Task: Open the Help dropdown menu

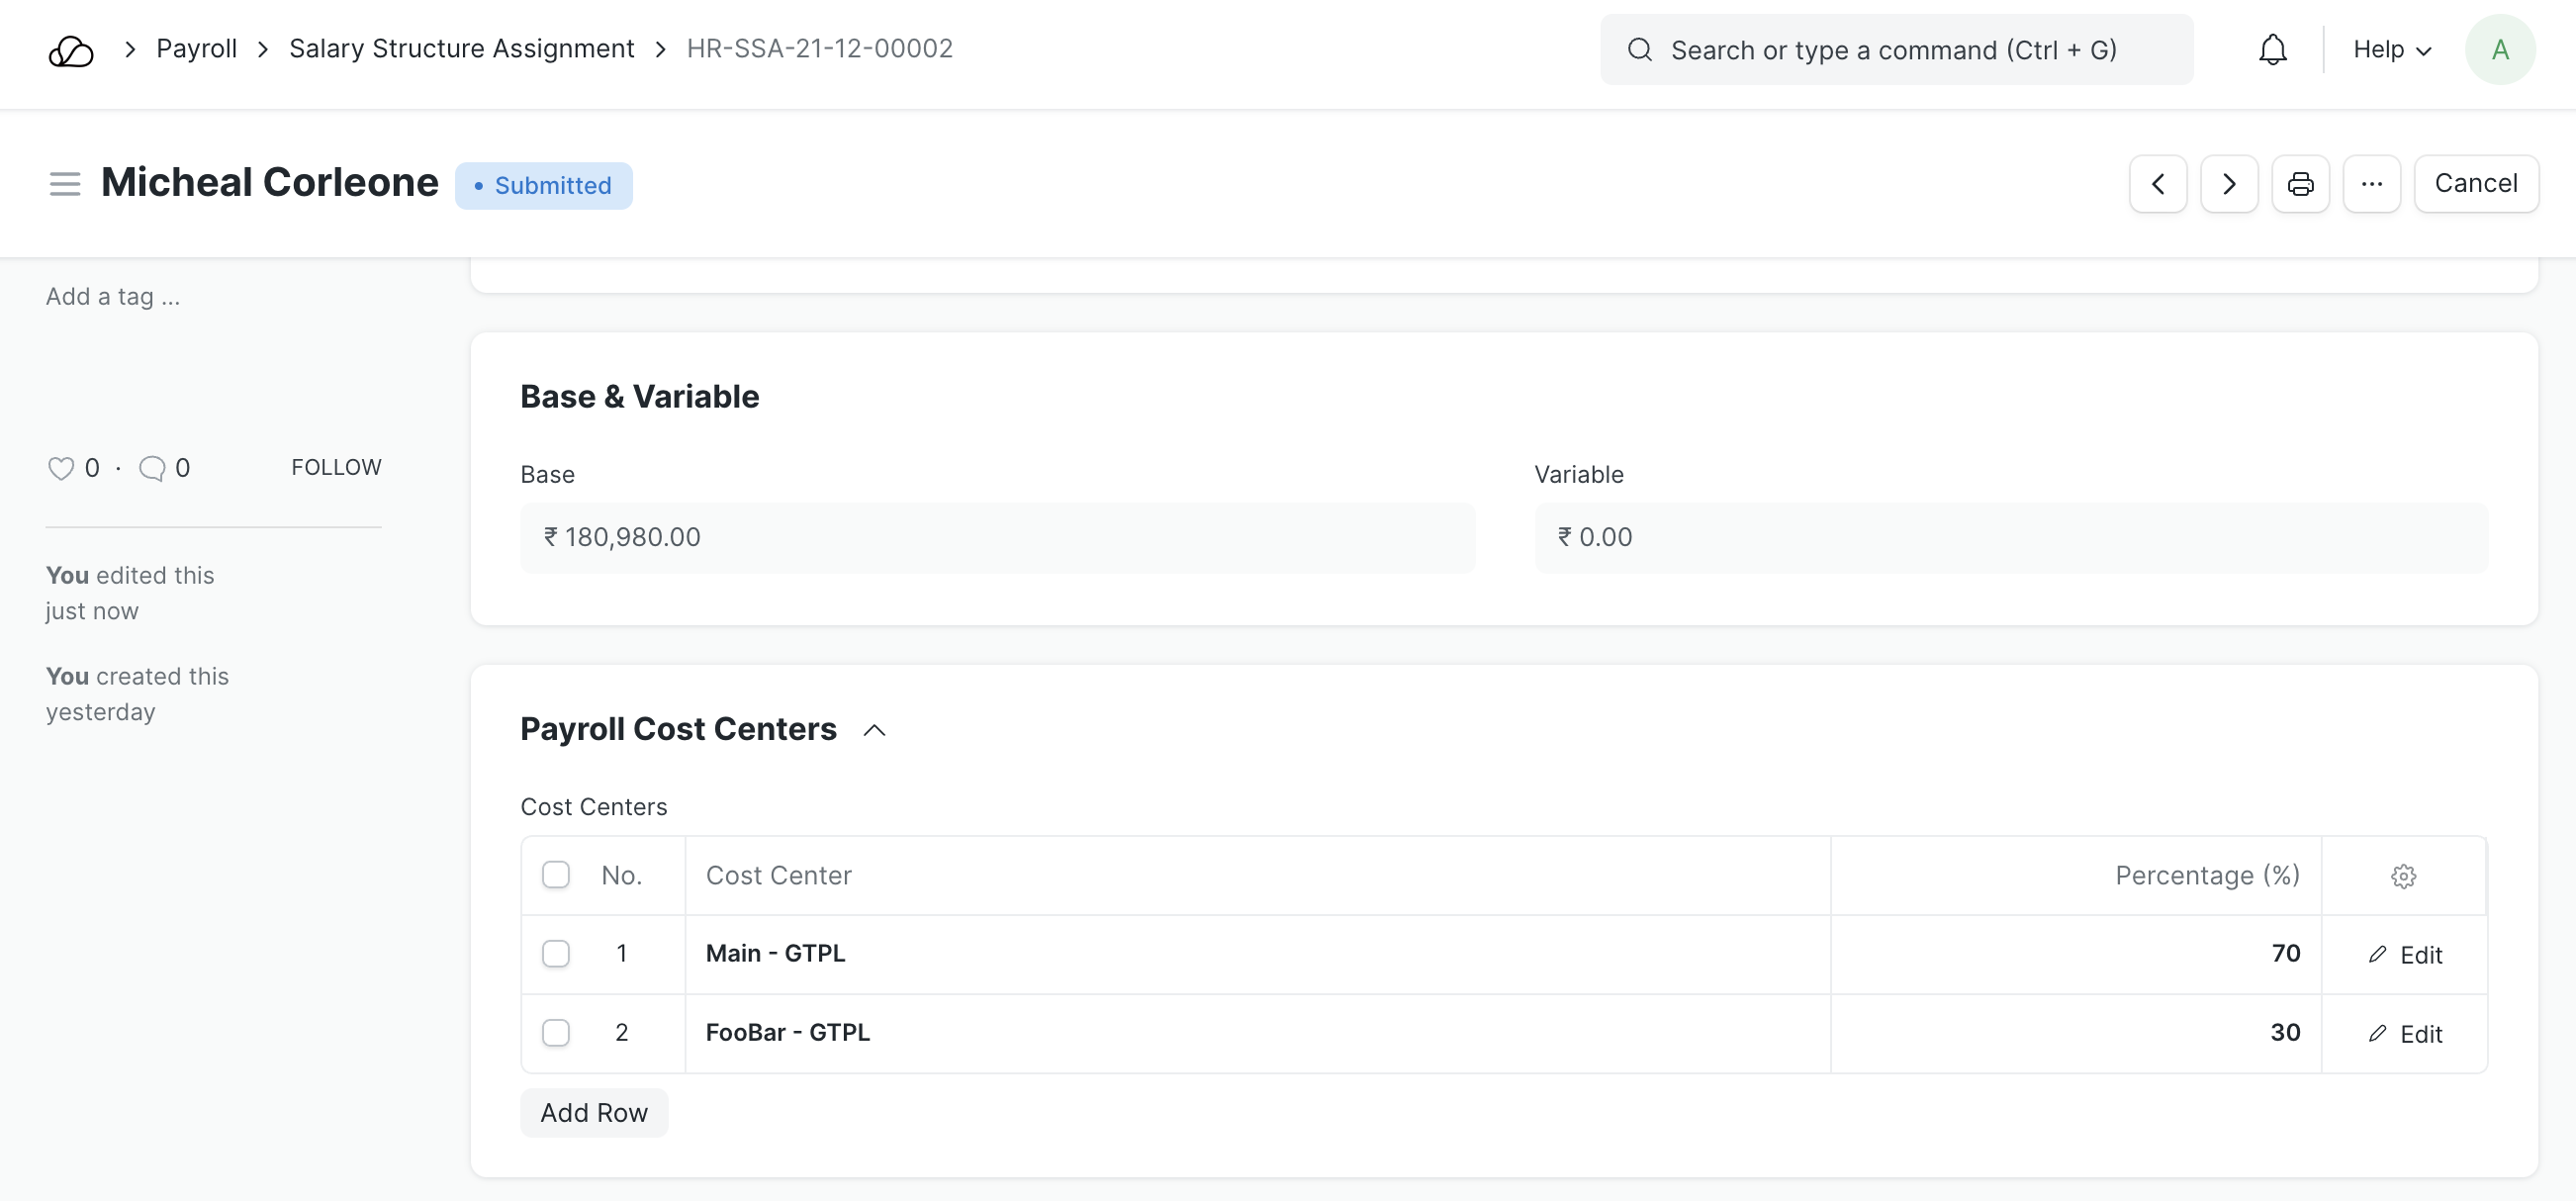Action: [x=2391, y=50]
